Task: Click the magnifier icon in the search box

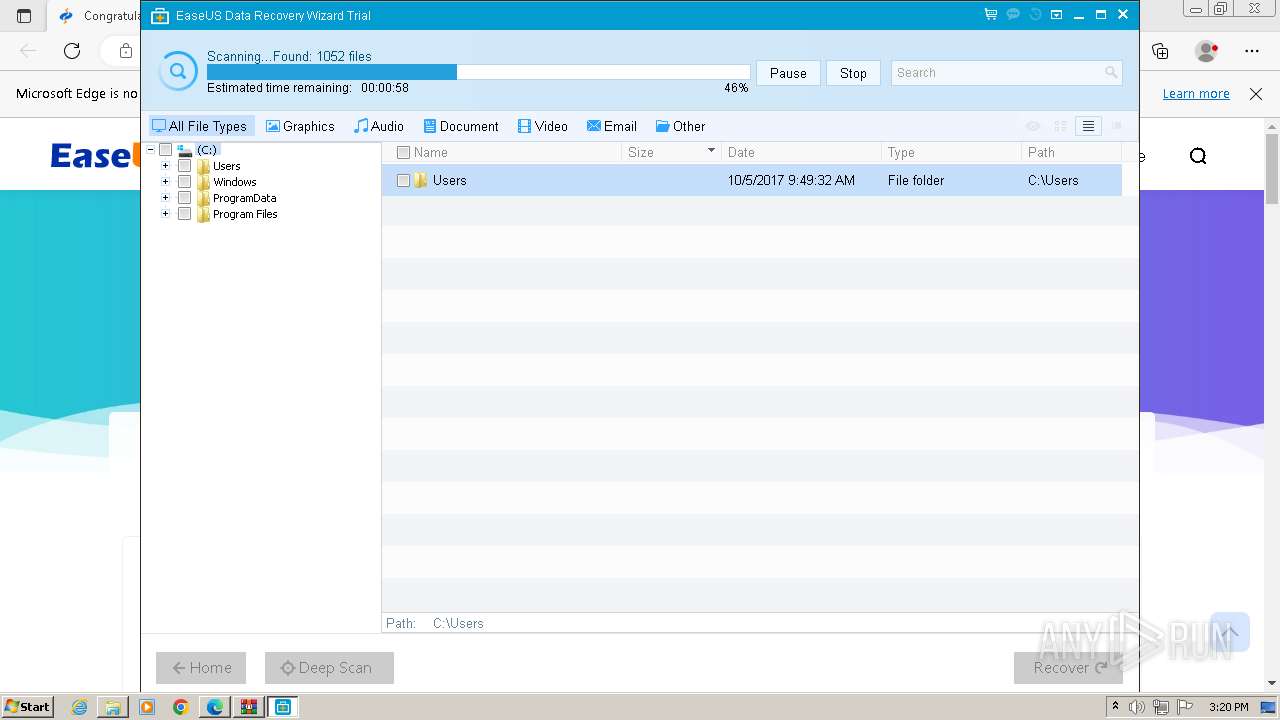Action: coord(1111,73)
